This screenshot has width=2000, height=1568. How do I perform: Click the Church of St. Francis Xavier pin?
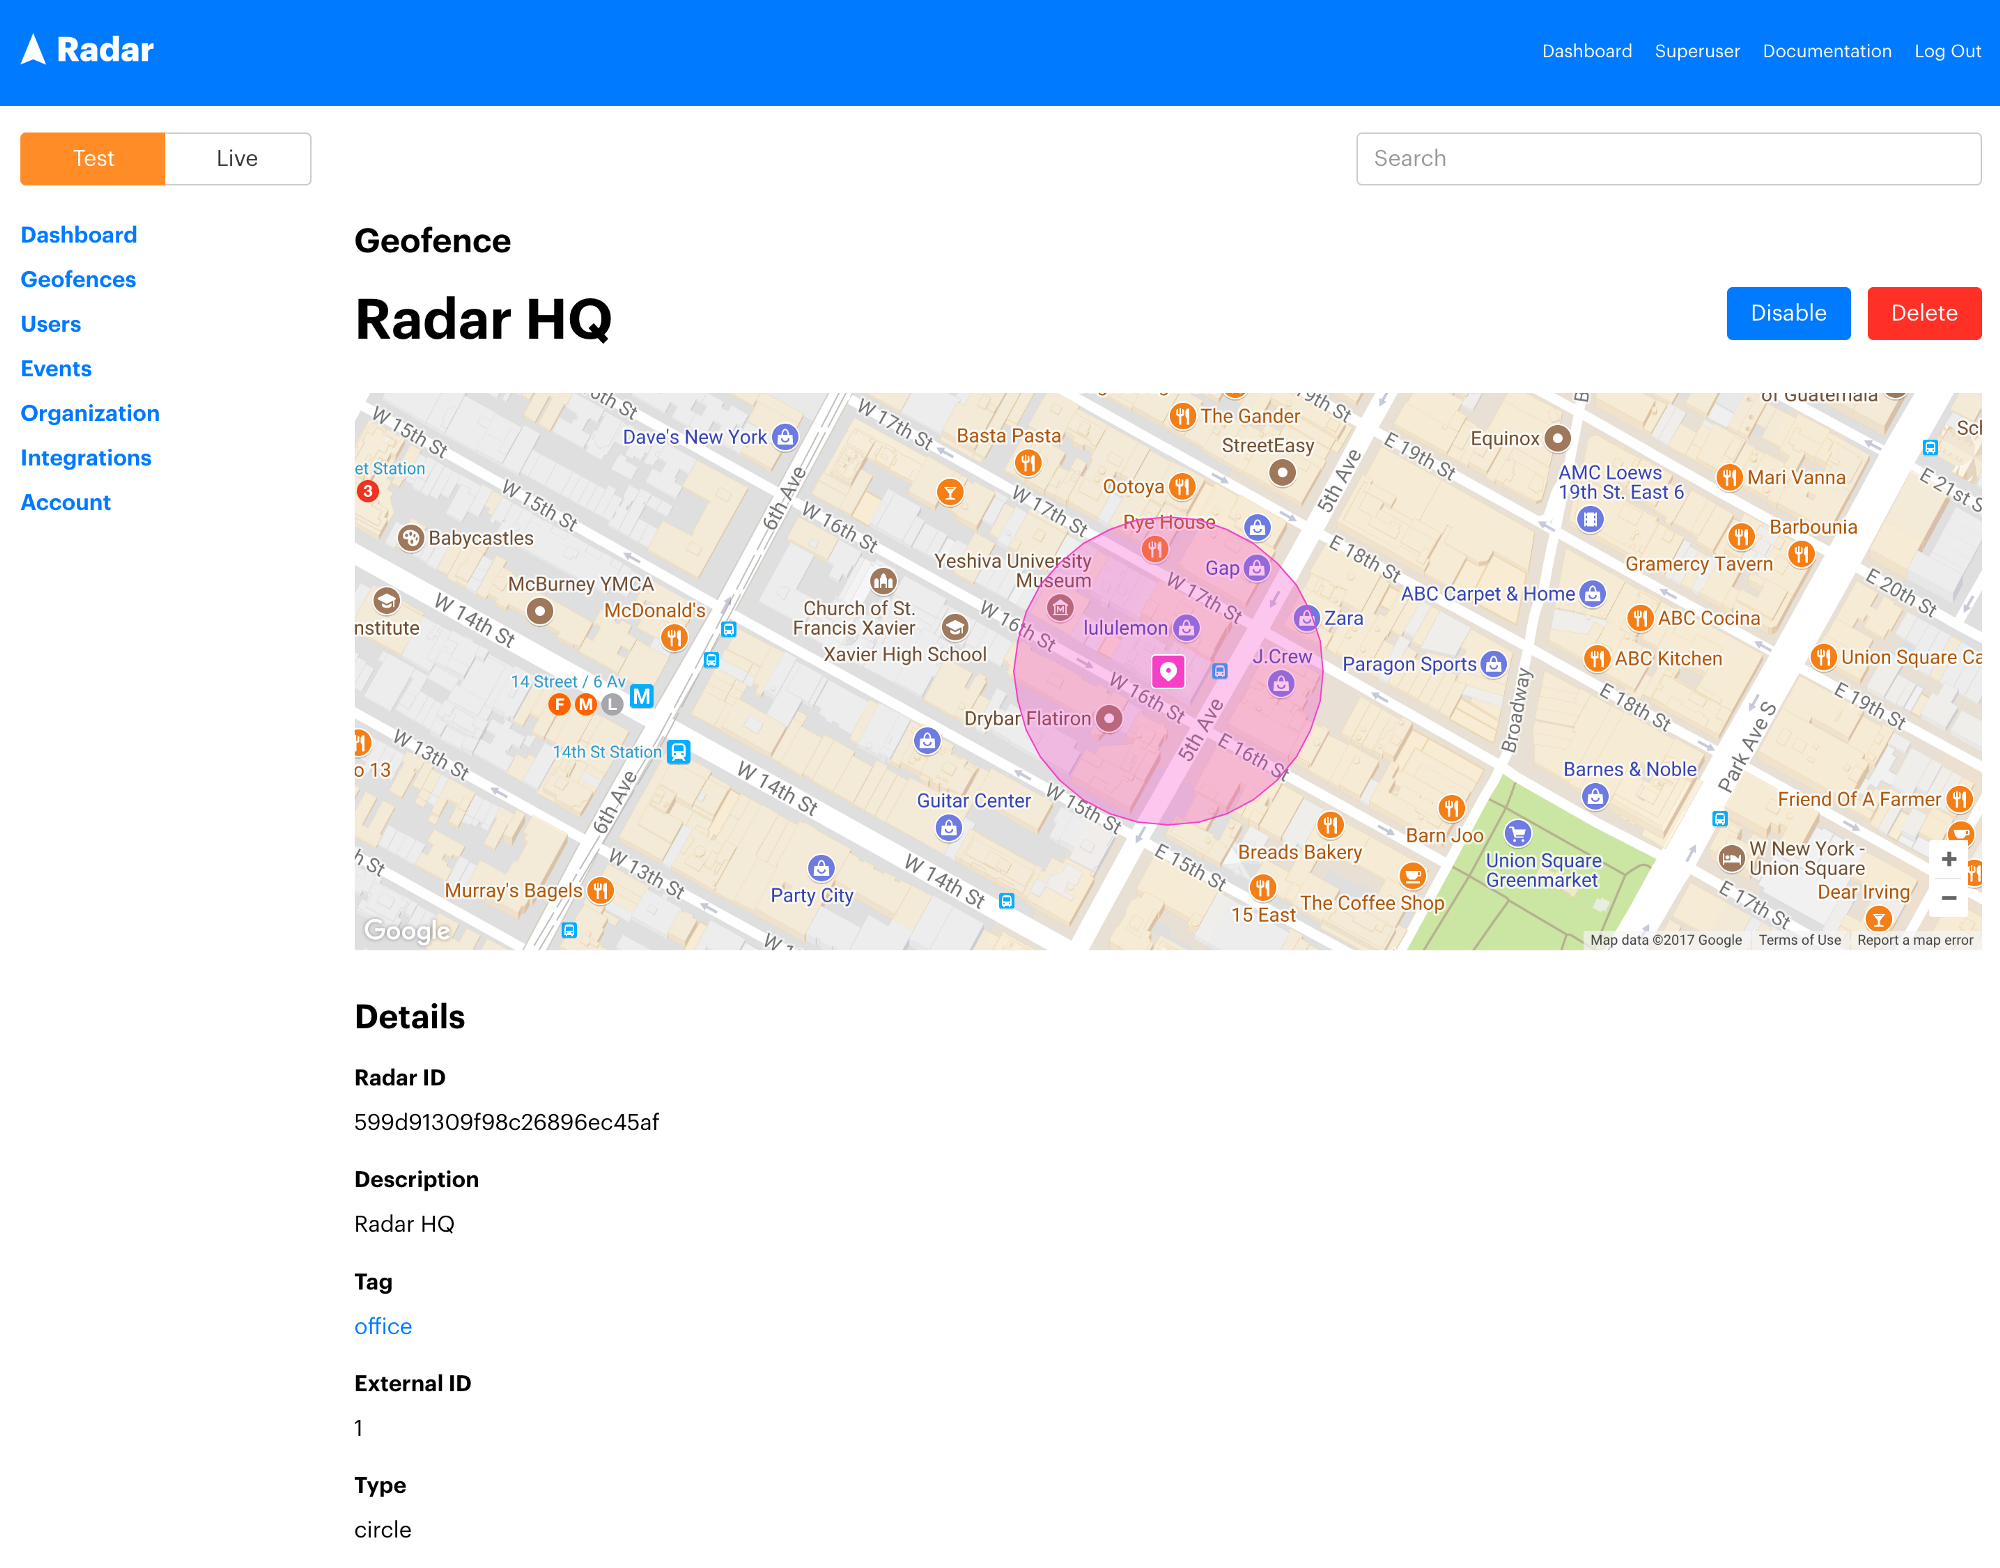[x=883, y=581]
